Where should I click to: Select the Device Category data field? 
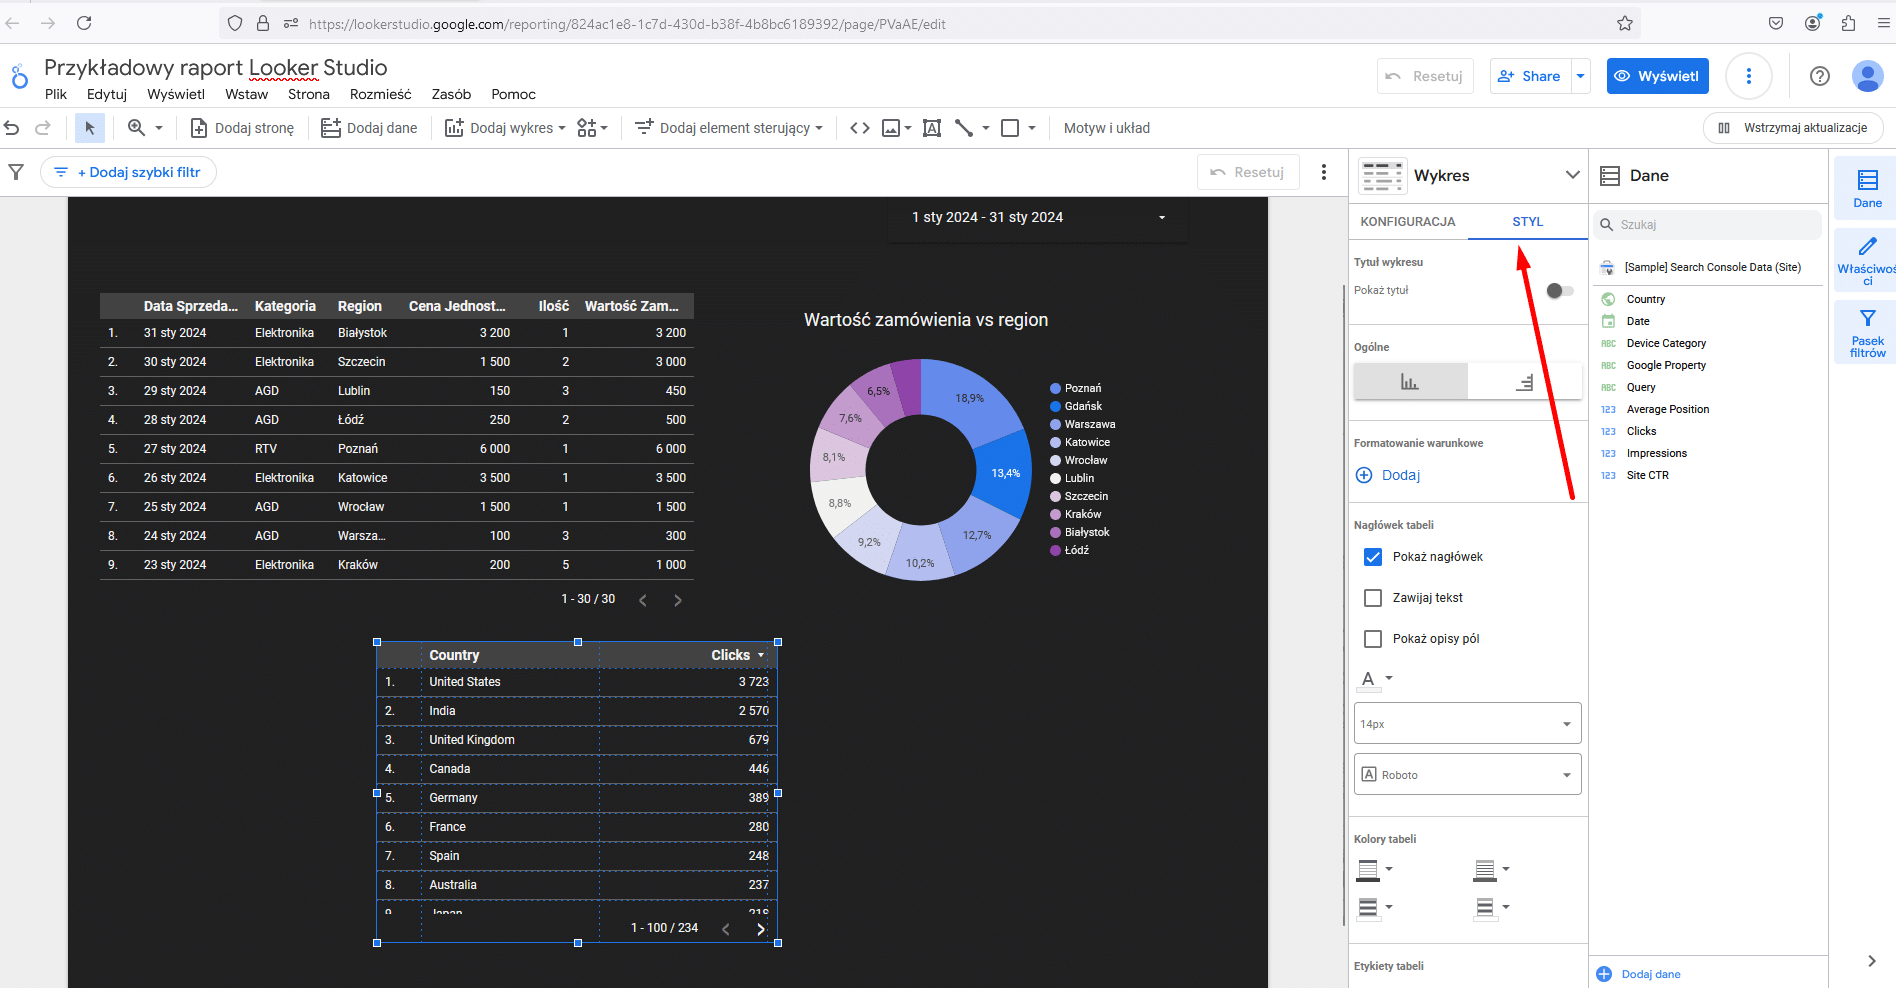click(1666, 343)
